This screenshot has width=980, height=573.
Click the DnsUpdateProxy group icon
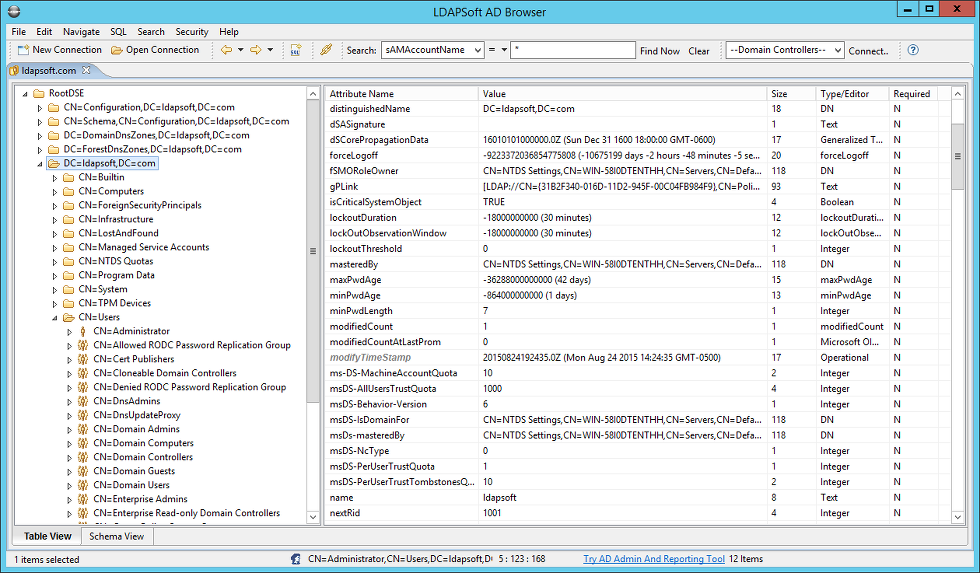click(x=82, y=416)
